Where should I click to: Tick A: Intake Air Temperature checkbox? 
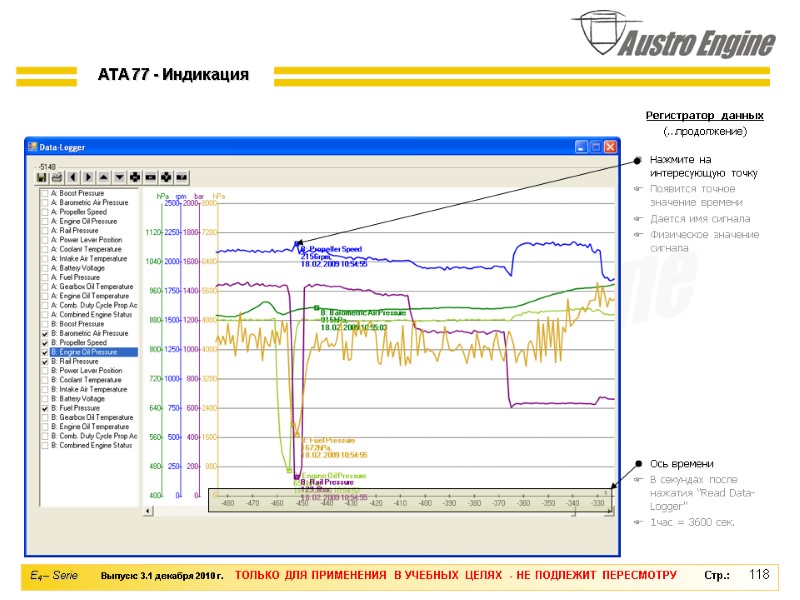click(x=45, y=259)
